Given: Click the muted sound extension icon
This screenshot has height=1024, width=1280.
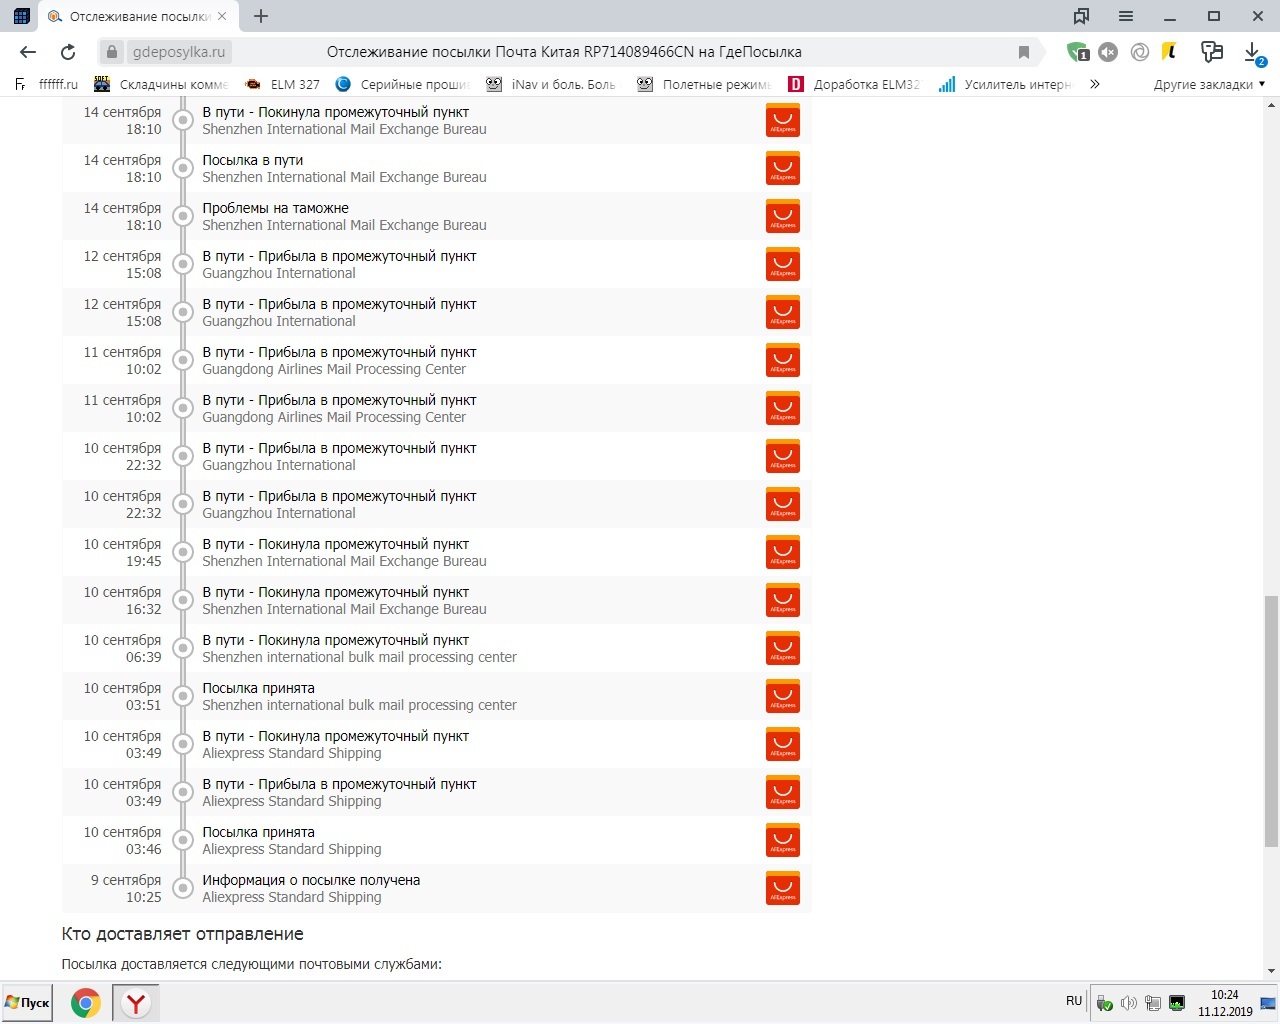Looking at the screenshot, I should [x=1108, y=52].
